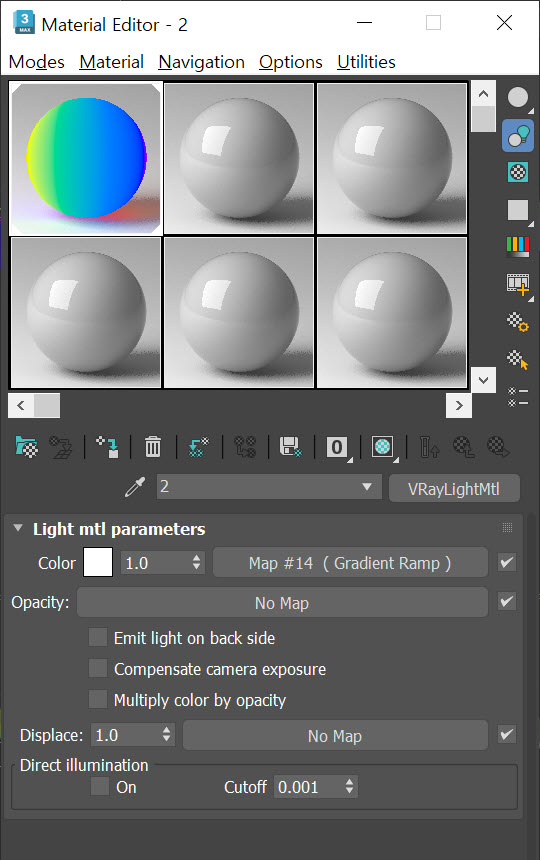Click Select by Material icon

point(518,360)
